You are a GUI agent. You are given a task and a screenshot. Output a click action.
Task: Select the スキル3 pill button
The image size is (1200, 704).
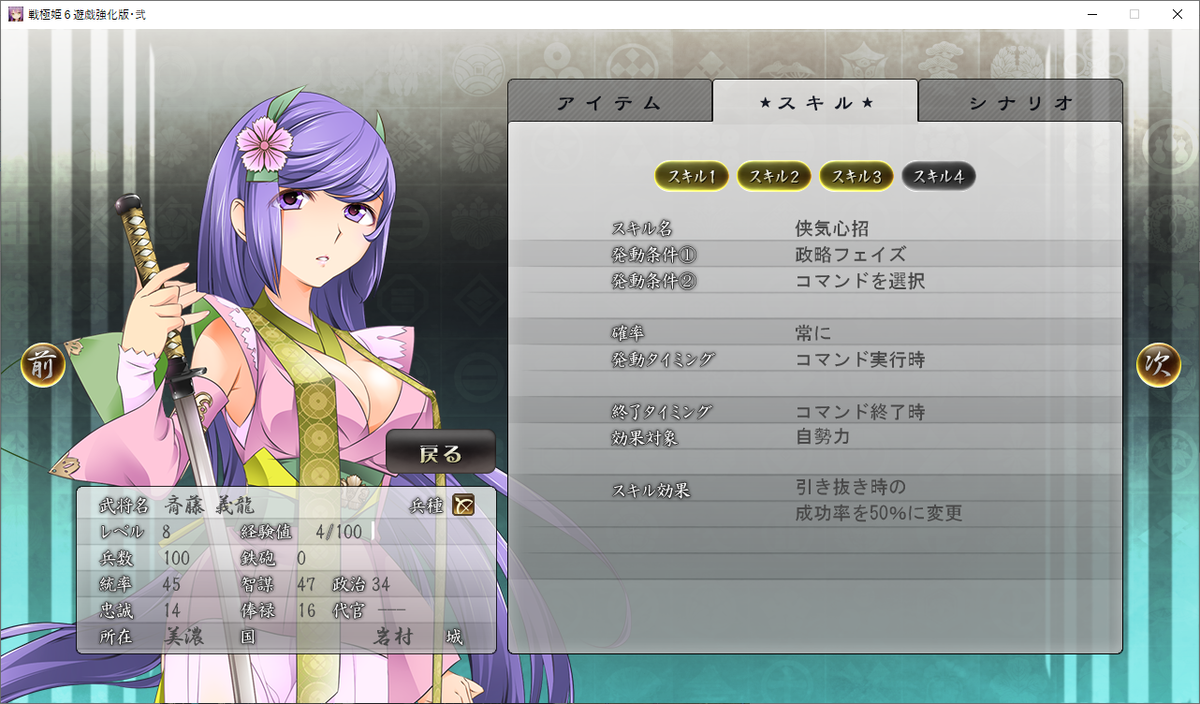point(856,176)
